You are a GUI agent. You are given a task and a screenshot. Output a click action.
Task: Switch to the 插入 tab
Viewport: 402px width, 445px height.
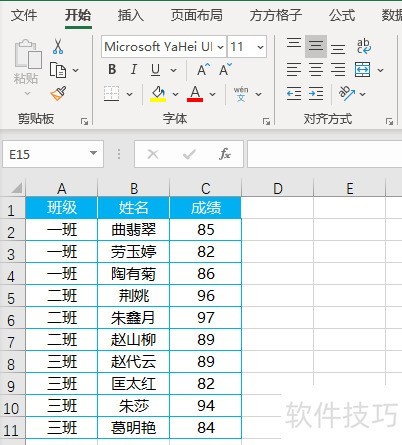[131, 15]
